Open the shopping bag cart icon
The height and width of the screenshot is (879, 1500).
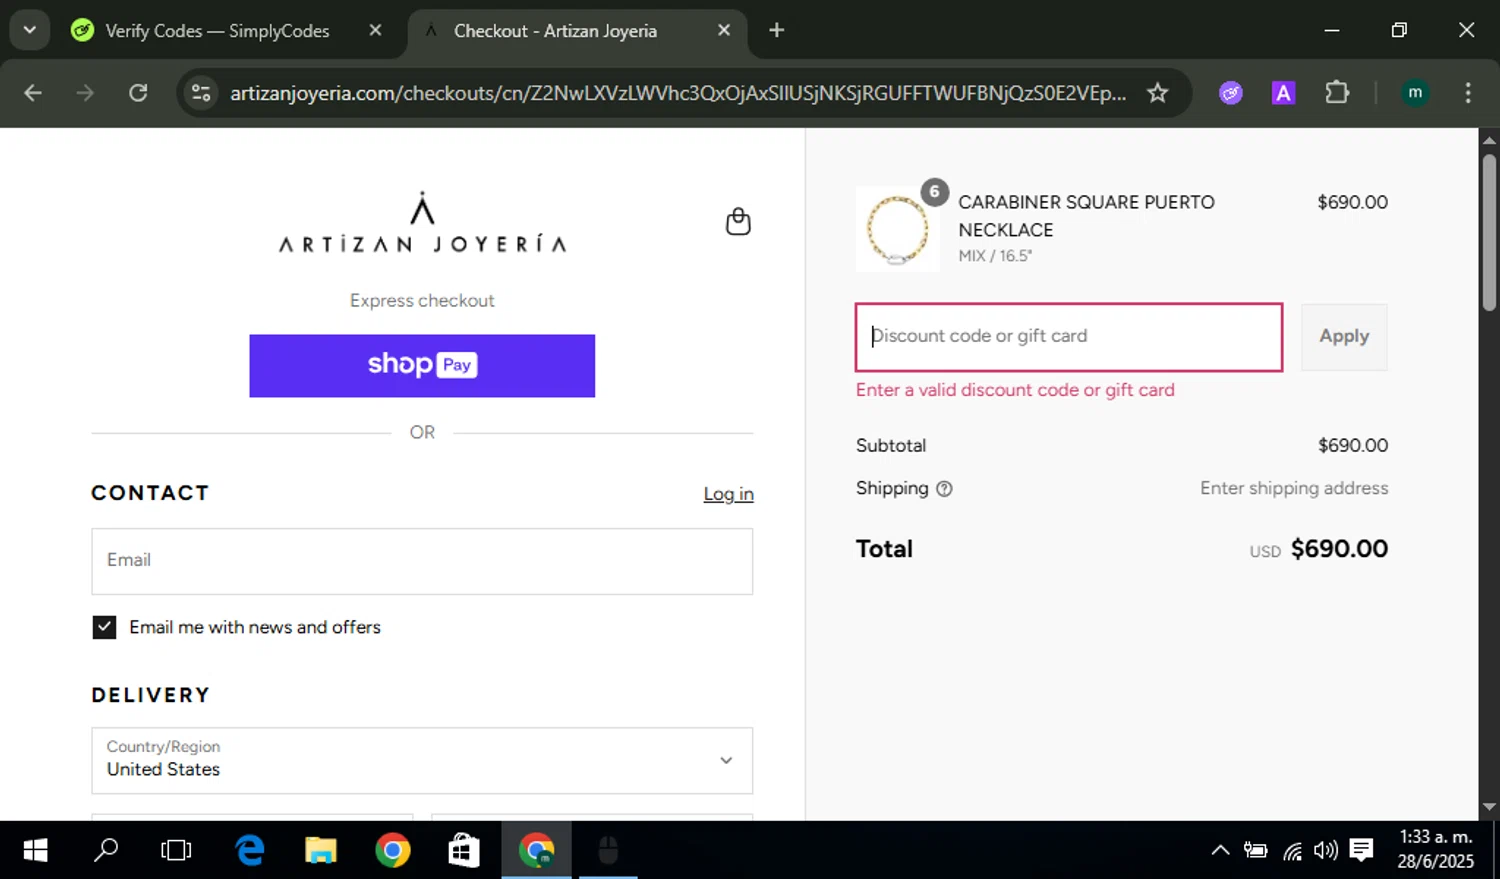pyautogui.click(x=738, y=221)
